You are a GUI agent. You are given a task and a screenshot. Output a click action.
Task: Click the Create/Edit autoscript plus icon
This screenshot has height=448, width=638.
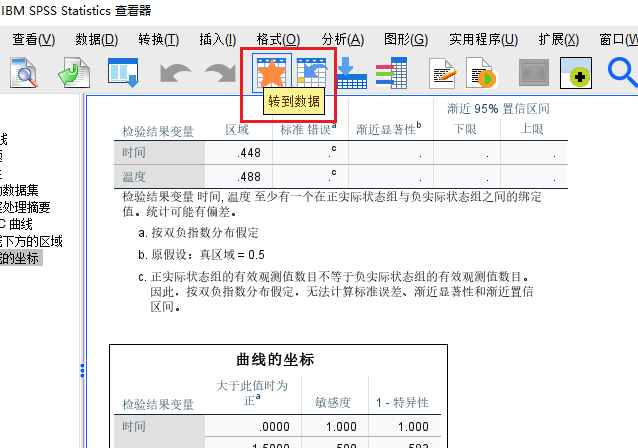click(x=576, y=73)
